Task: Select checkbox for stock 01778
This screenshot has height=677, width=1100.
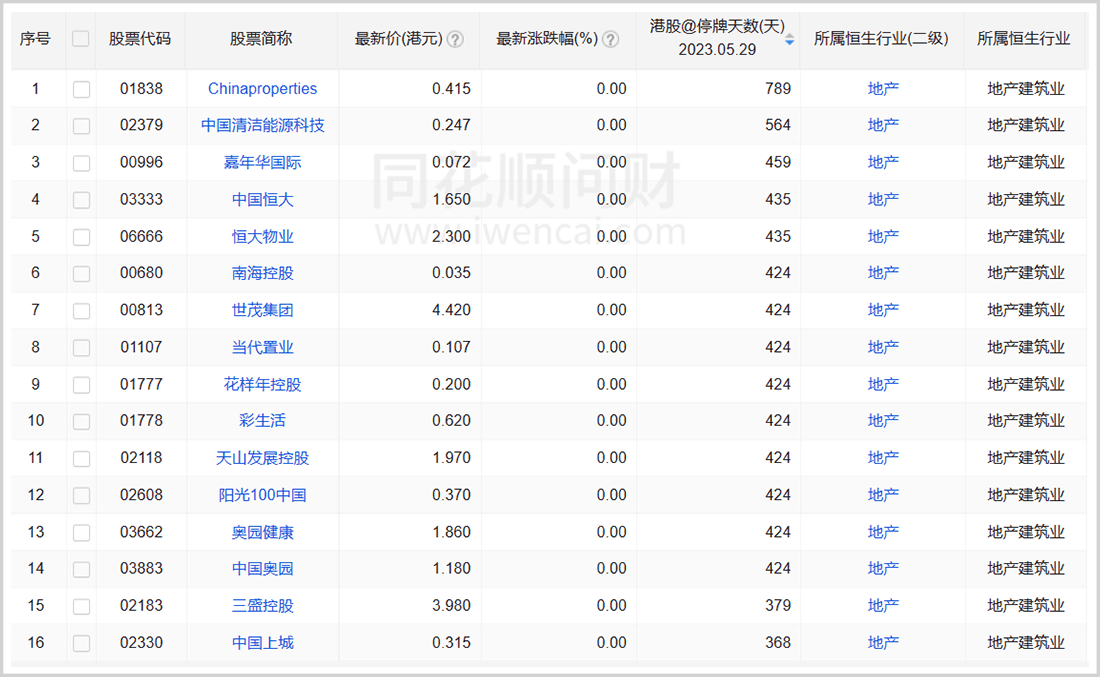Action: click(81, 421)
